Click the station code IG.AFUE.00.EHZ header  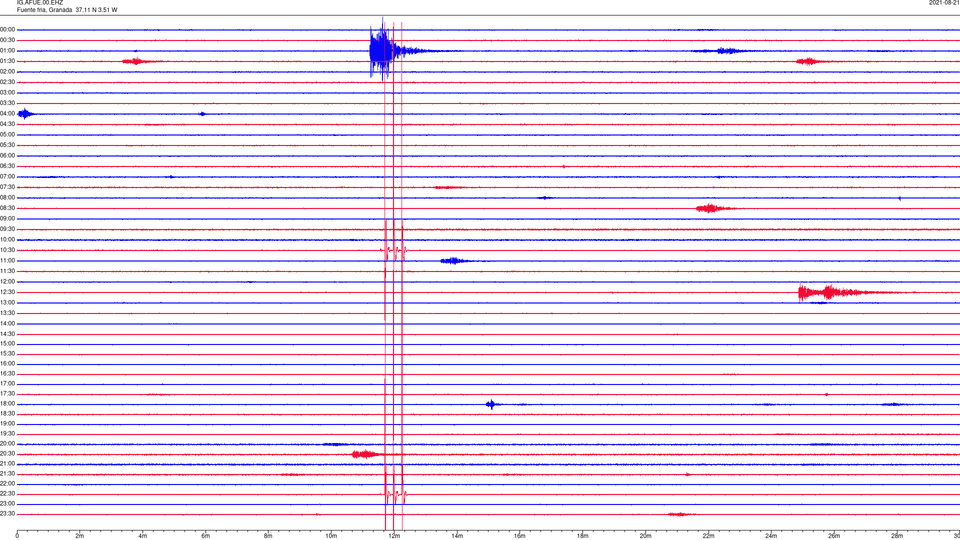pyautogui.click(x=40, y=3)
